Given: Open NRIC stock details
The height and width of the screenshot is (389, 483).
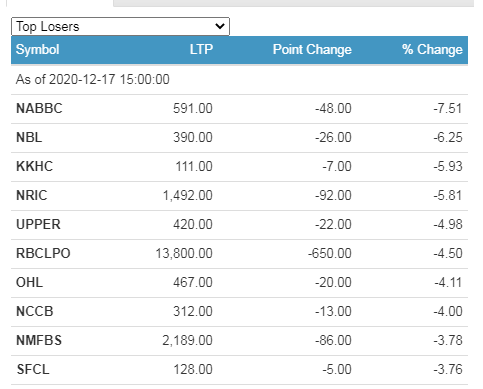Looking at the screenshot, I should pyautogui.click(x=32, y=195).
